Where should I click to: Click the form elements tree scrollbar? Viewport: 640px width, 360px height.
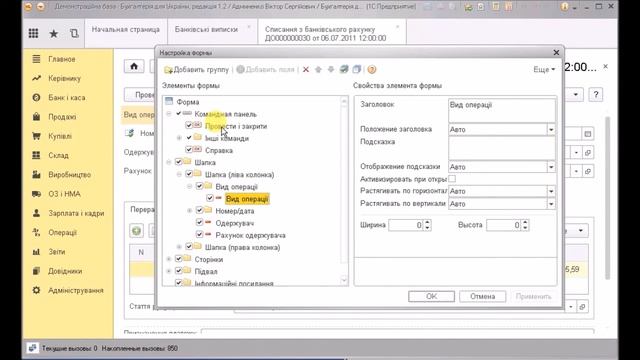tap(344, 191)
